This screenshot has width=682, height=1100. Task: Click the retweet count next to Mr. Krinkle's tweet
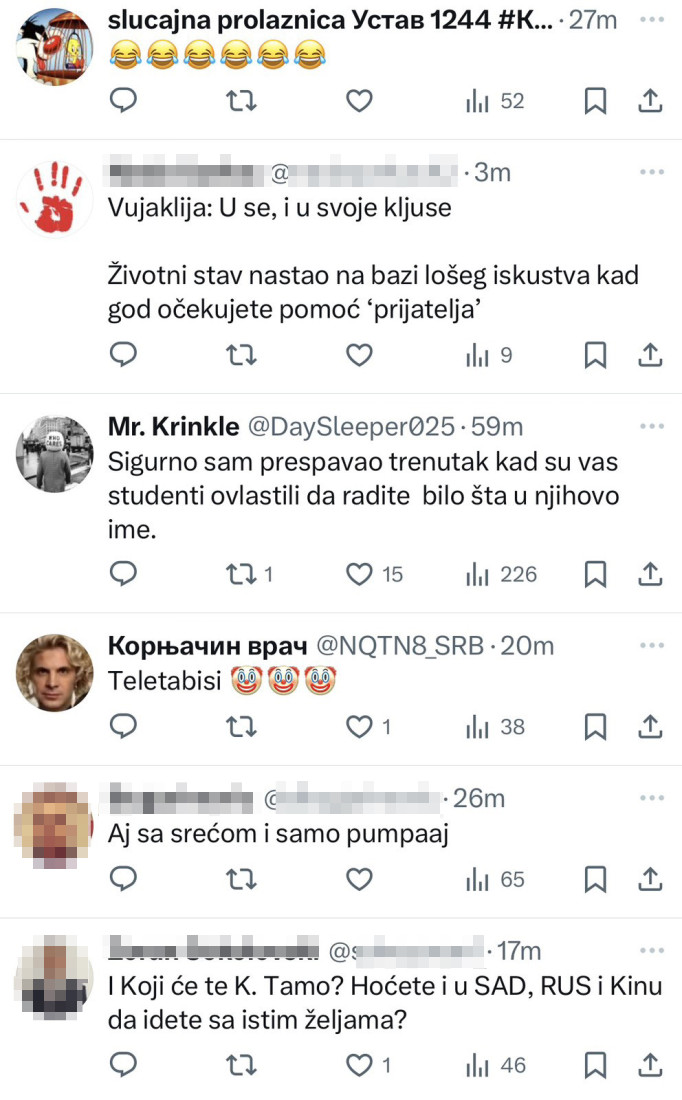[x=266, y=573]
